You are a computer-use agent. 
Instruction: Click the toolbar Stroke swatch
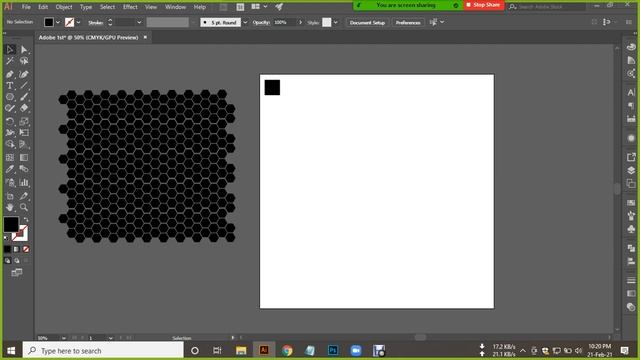click(x=20, y=233)
